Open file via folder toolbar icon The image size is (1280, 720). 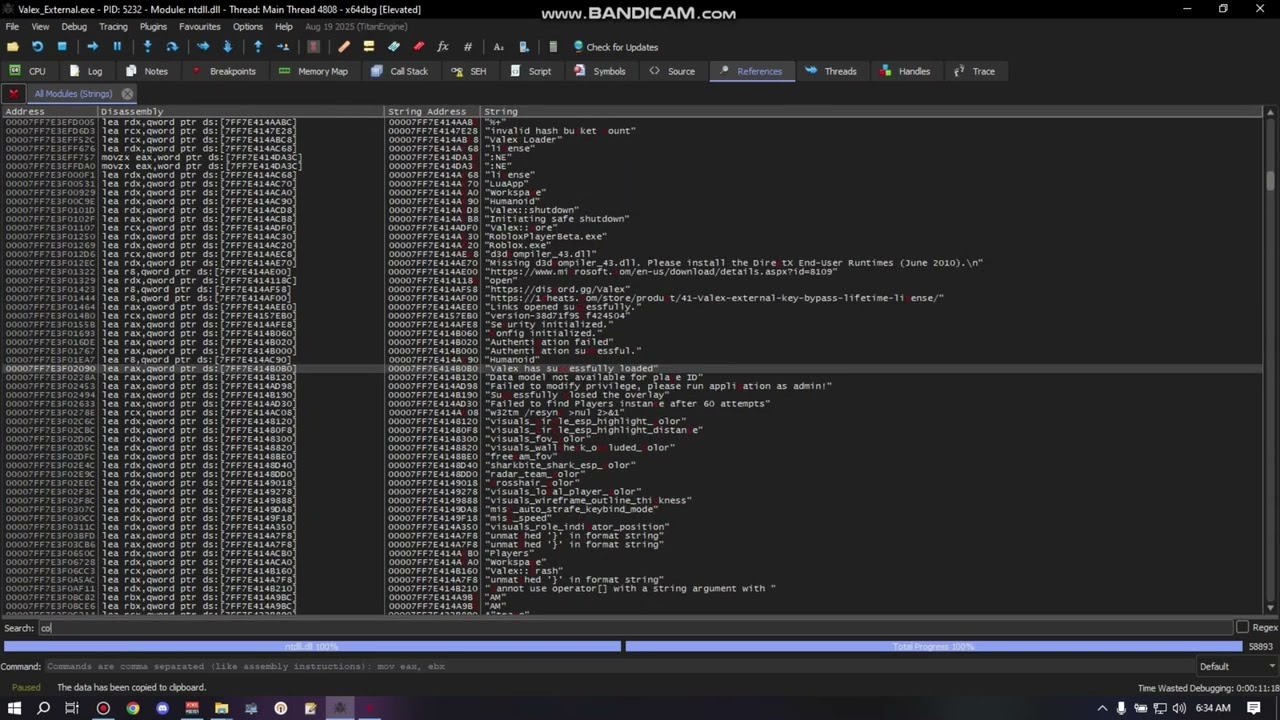pos(13,47)
